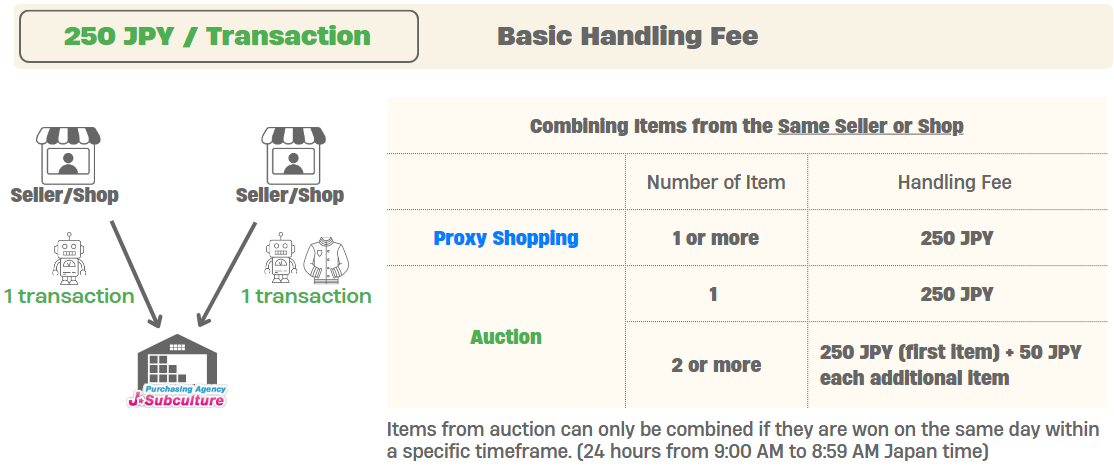Click the 50 JPY each additional item cell
The image size is (1114, 466).
click(957, 365)
